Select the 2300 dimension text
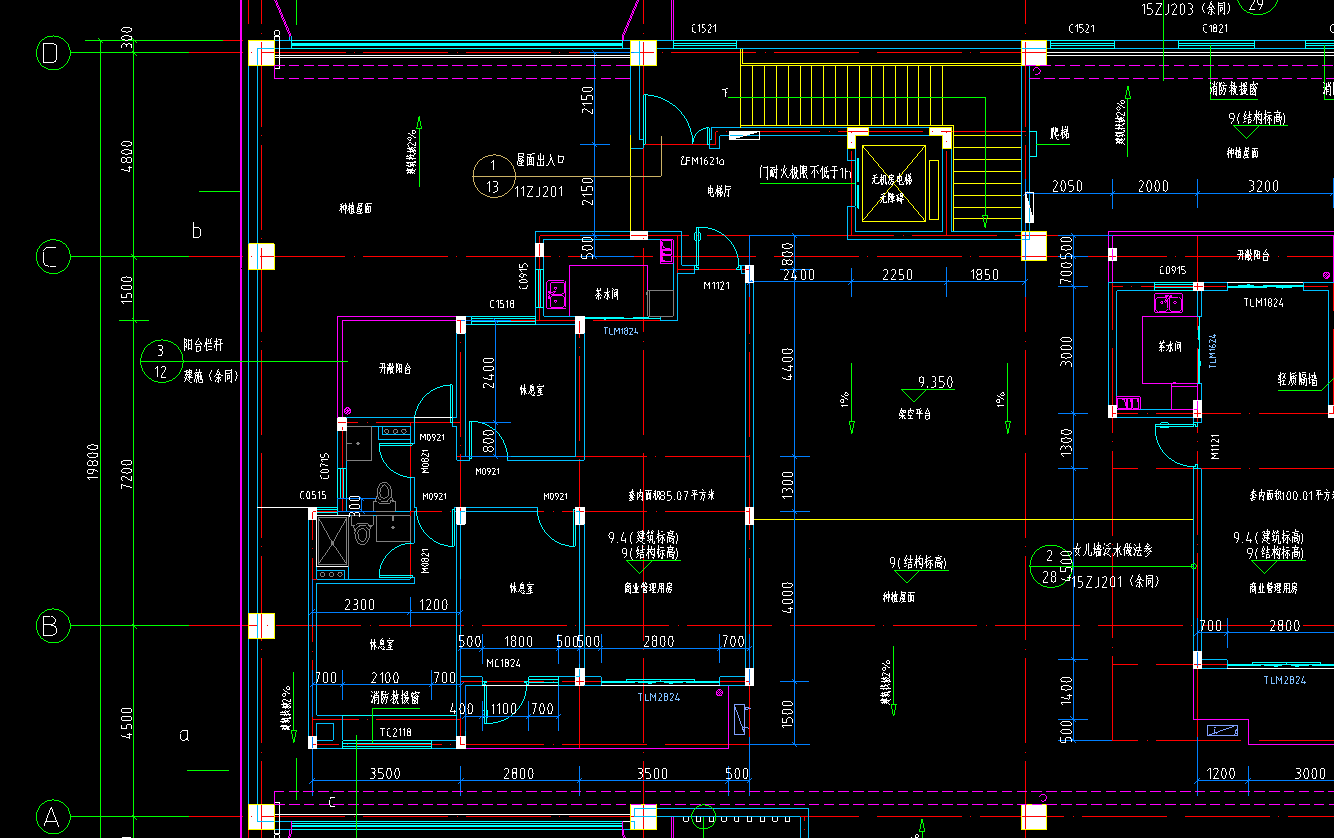This screenshot has height=838, width=1334. pyautogui.click(x=360, y=605)
